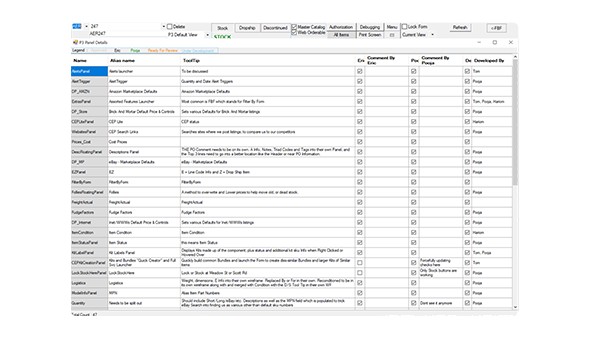590x360 pixels.
Task: Open dropdown arrow next to blue prefix field
Action: click(x=86, y=26)
